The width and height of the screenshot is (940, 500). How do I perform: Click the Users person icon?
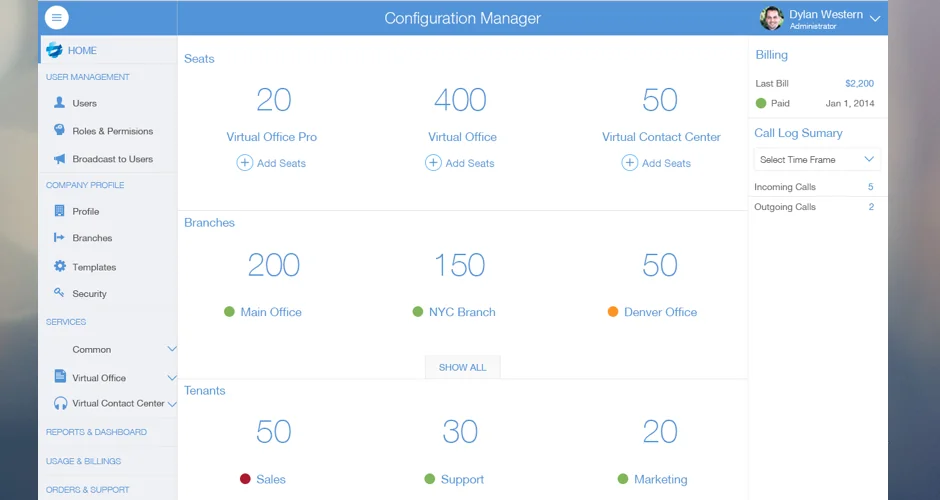pyautogui.click(x=59, y=103)
